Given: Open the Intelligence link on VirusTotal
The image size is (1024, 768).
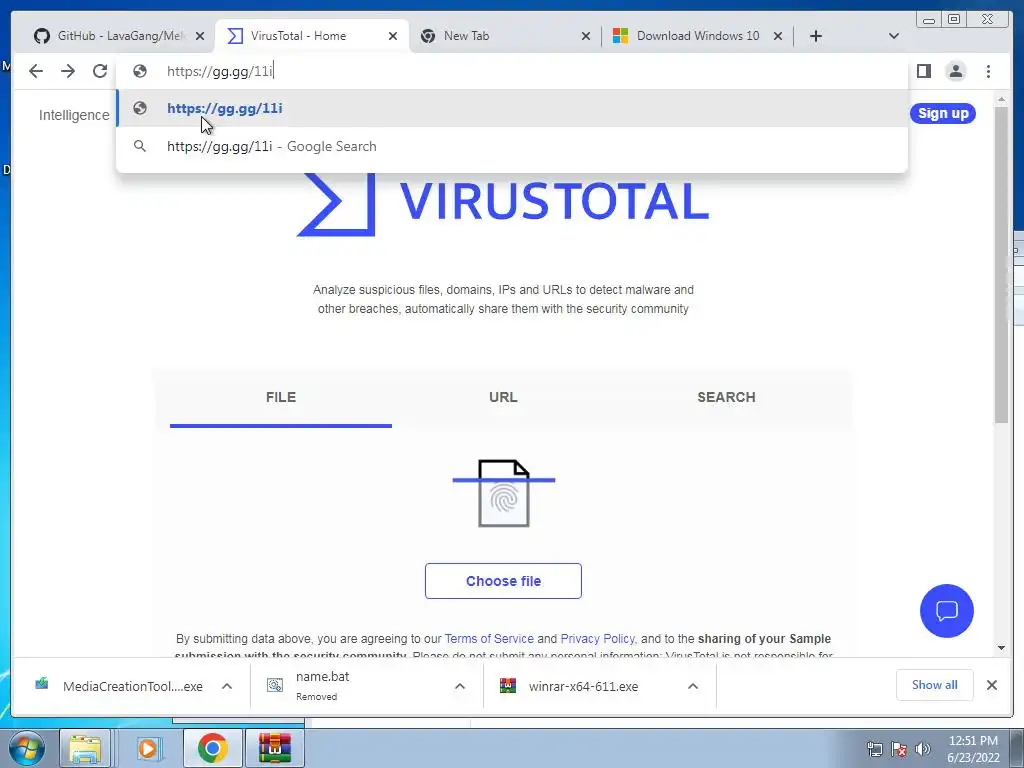Looking at the screenshot, I should [74, 115].
